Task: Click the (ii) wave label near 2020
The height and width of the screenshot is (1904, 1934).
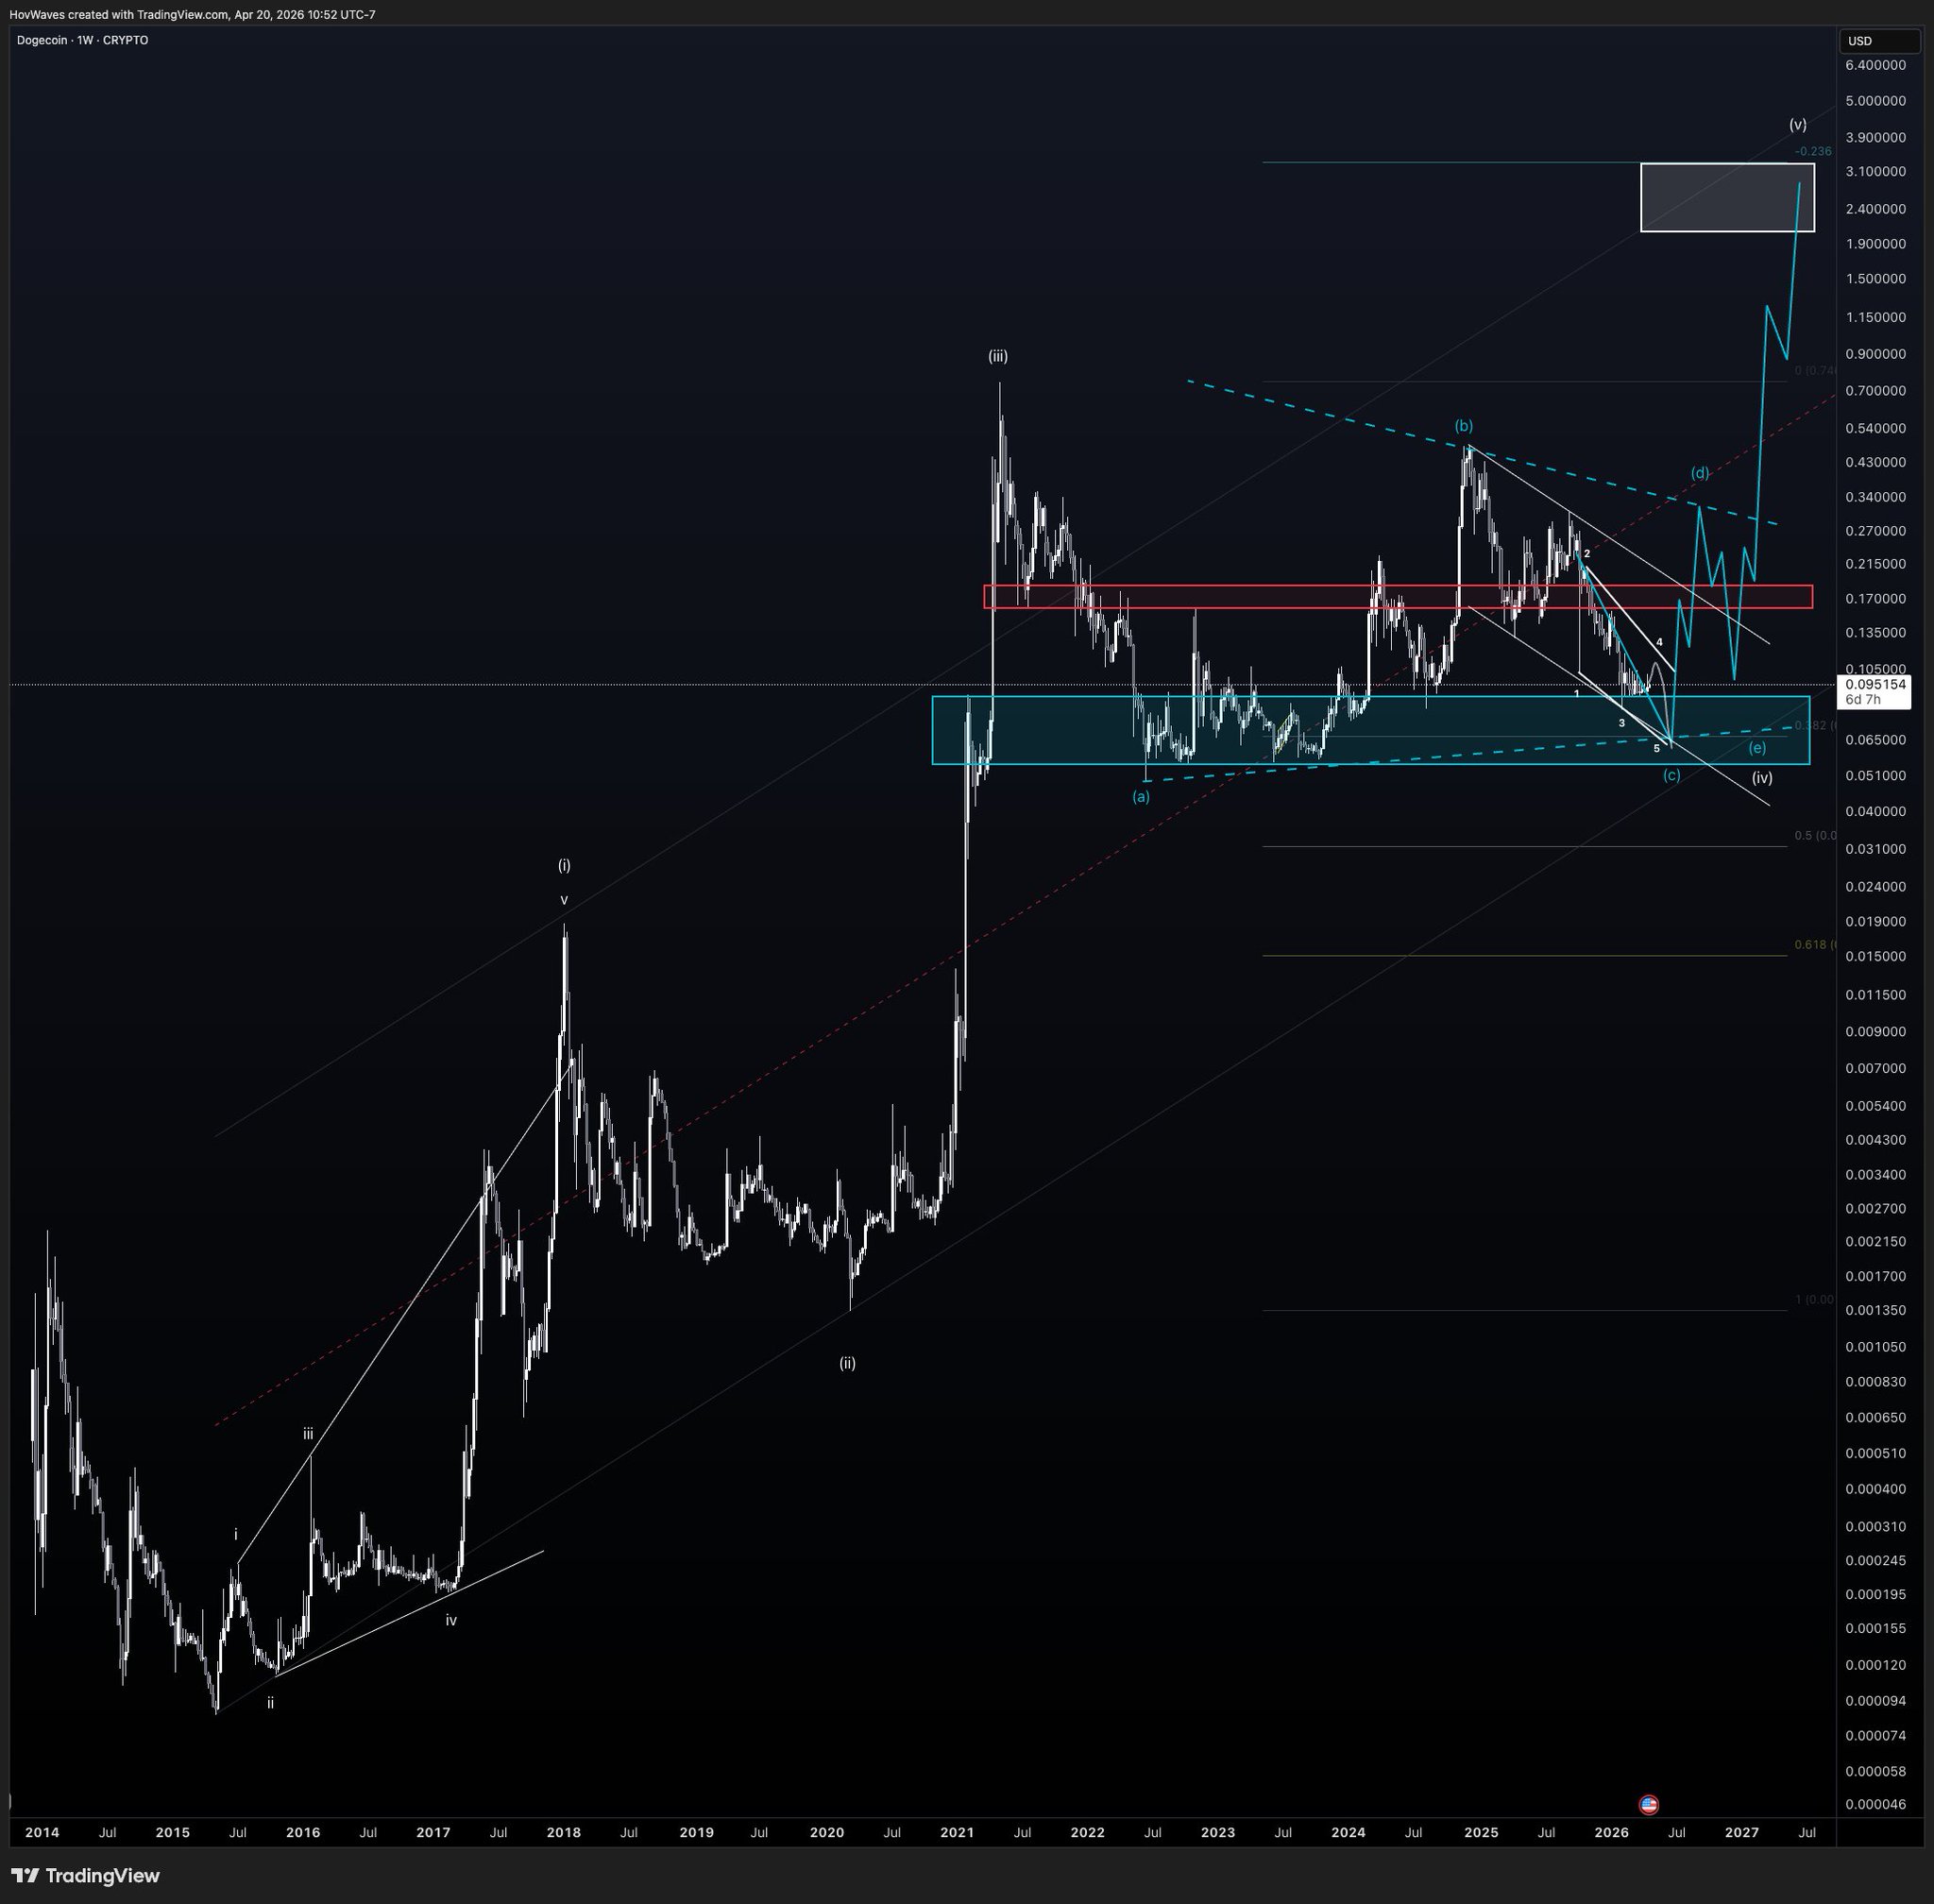Action: 847,1363
